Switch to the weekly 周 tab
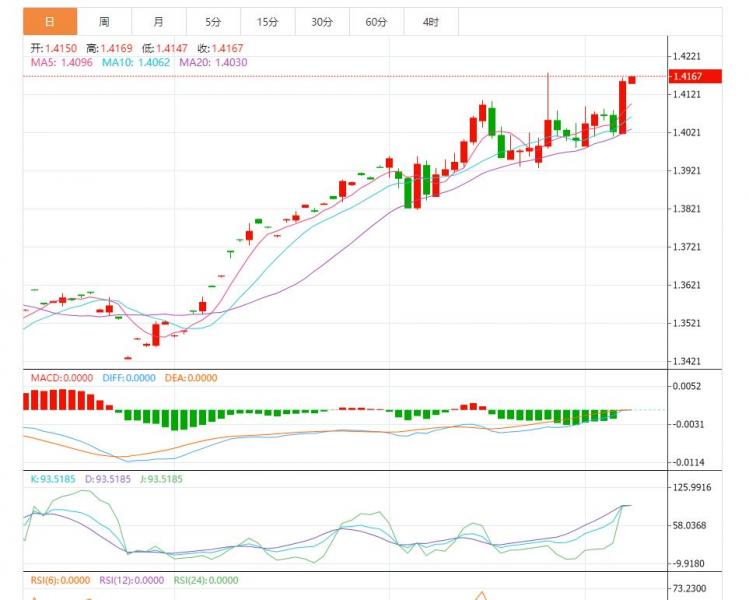Screen dimensions: 749x600 tap(104, 22)
